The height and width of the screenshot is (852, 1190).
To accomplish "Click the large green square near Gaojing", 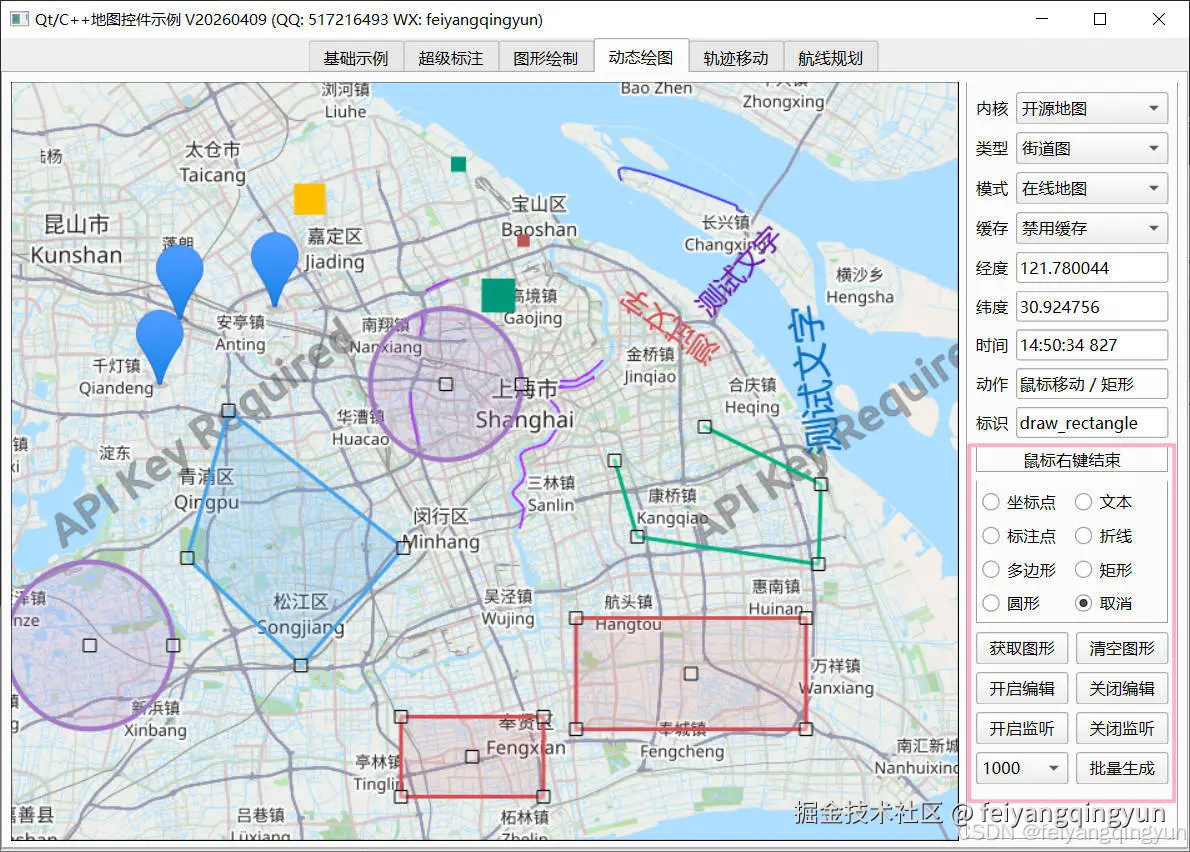I will pyautogui.click(x=499, y=295).
